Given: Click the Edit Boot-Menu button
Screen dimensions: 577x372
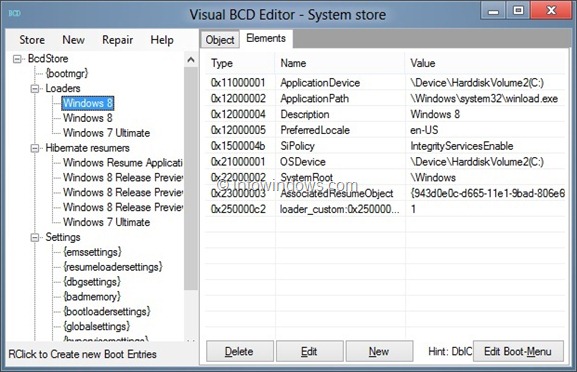Looking at the screenshot, I should click(518, 351).
